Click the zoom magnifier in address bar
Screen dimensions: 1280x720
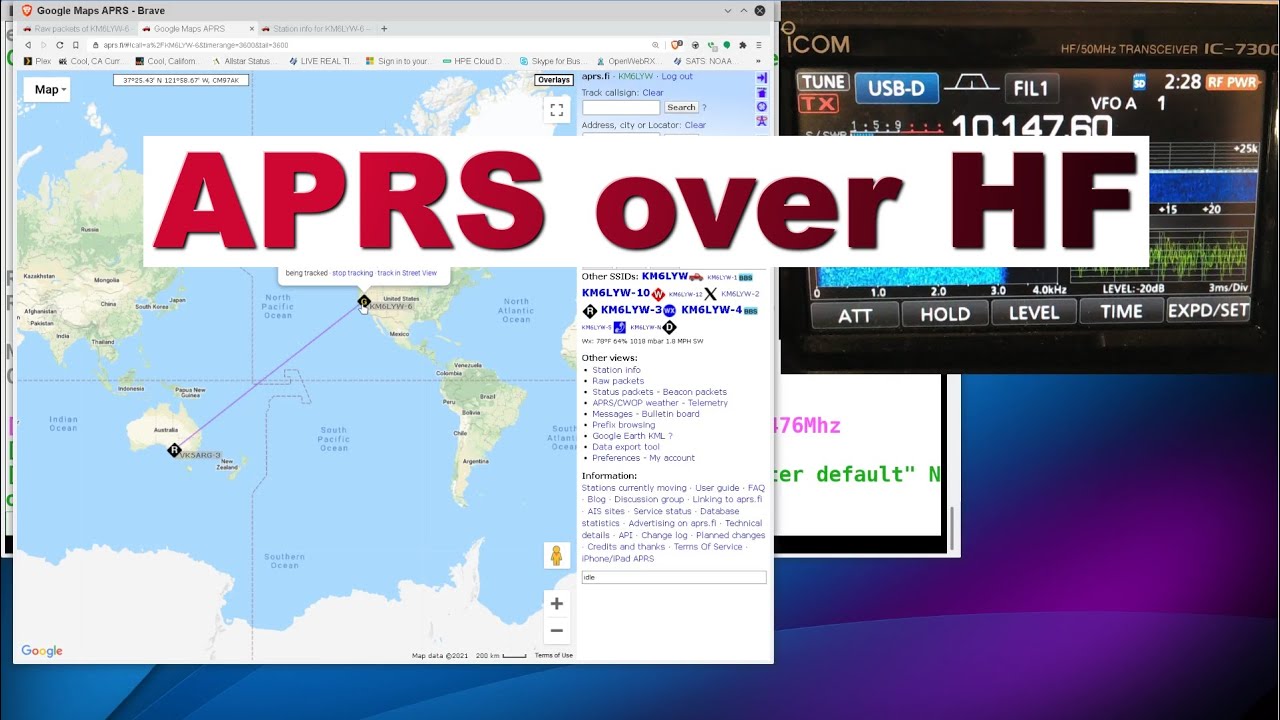656,45
